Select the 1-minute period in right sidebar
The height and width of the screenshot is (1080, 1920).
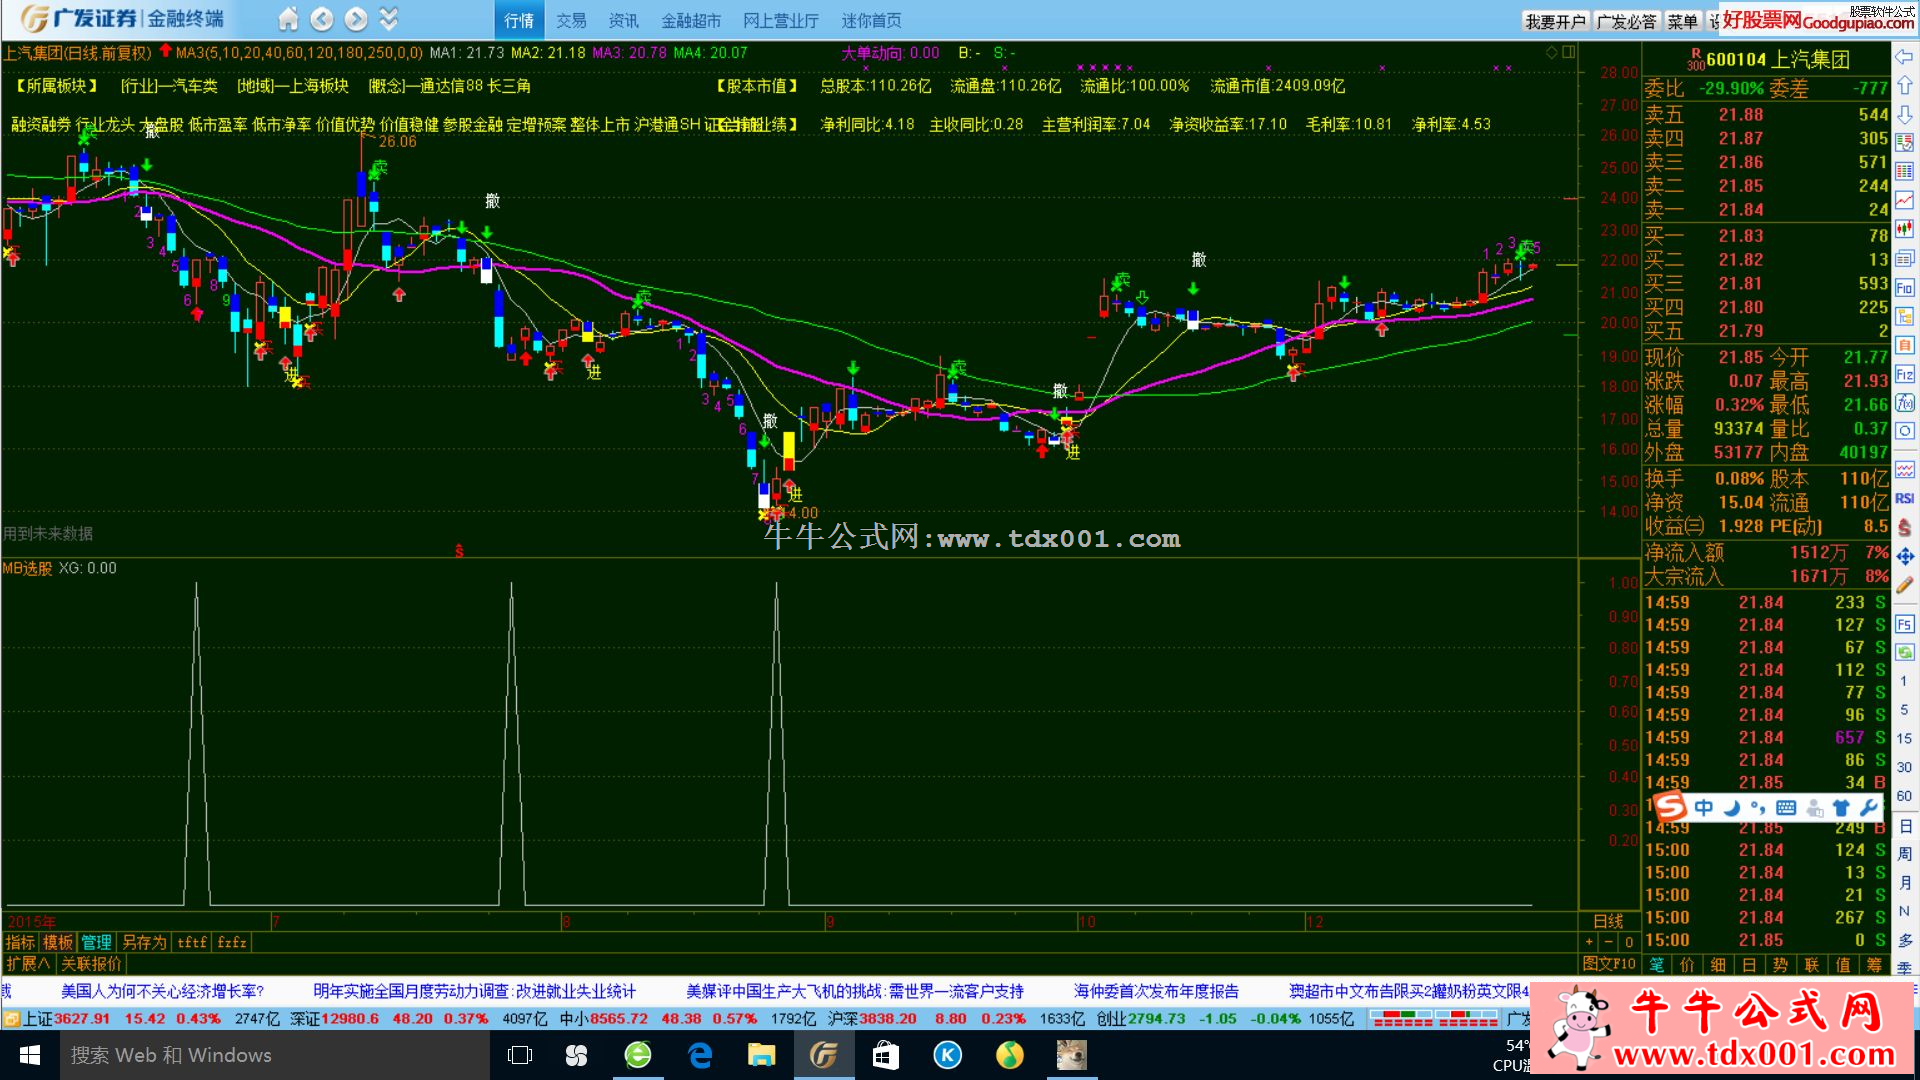(x=1904, y=681)
